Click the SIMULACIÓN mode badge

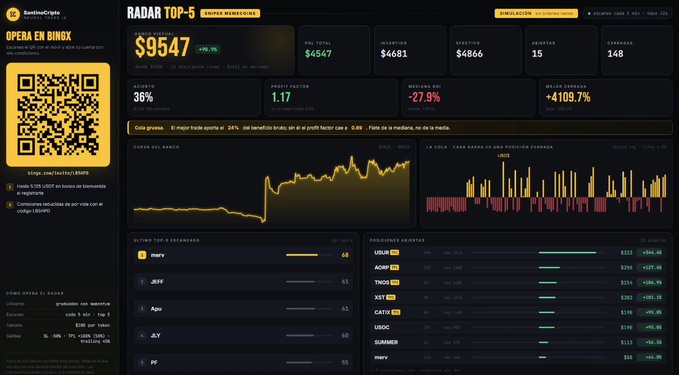[x=536, y=13]
